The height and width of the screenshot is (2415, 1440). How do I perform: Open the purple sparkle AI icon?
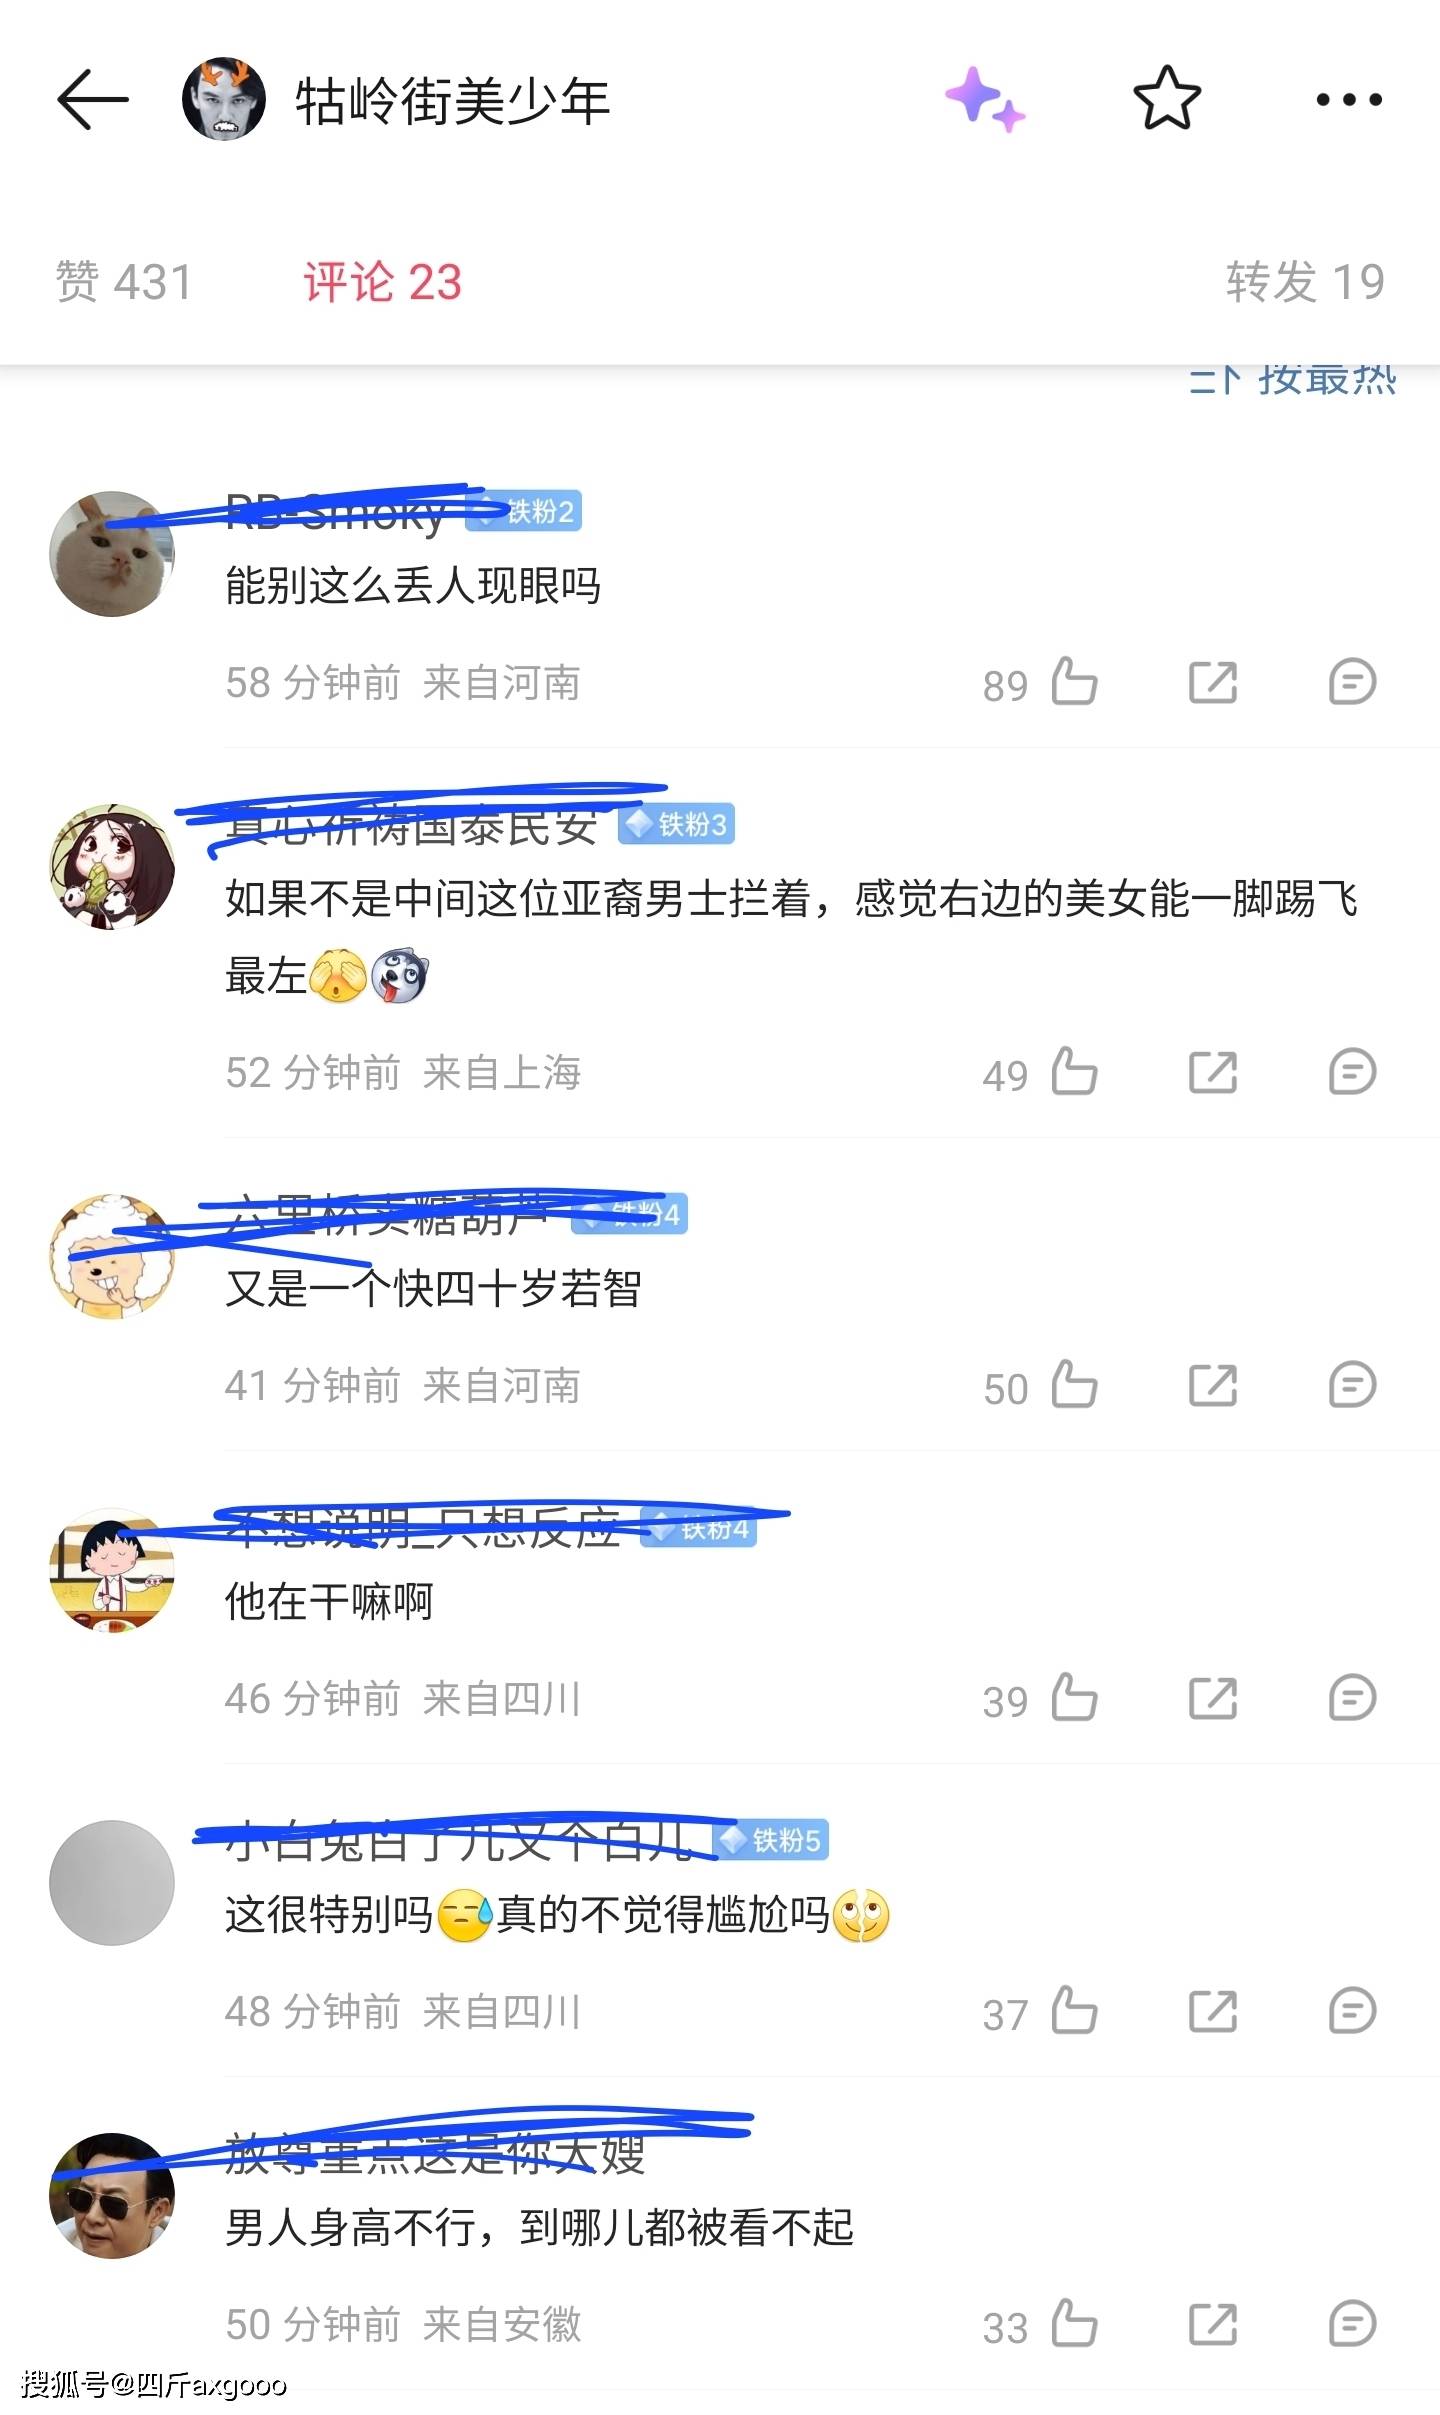[x=985, y=99]
